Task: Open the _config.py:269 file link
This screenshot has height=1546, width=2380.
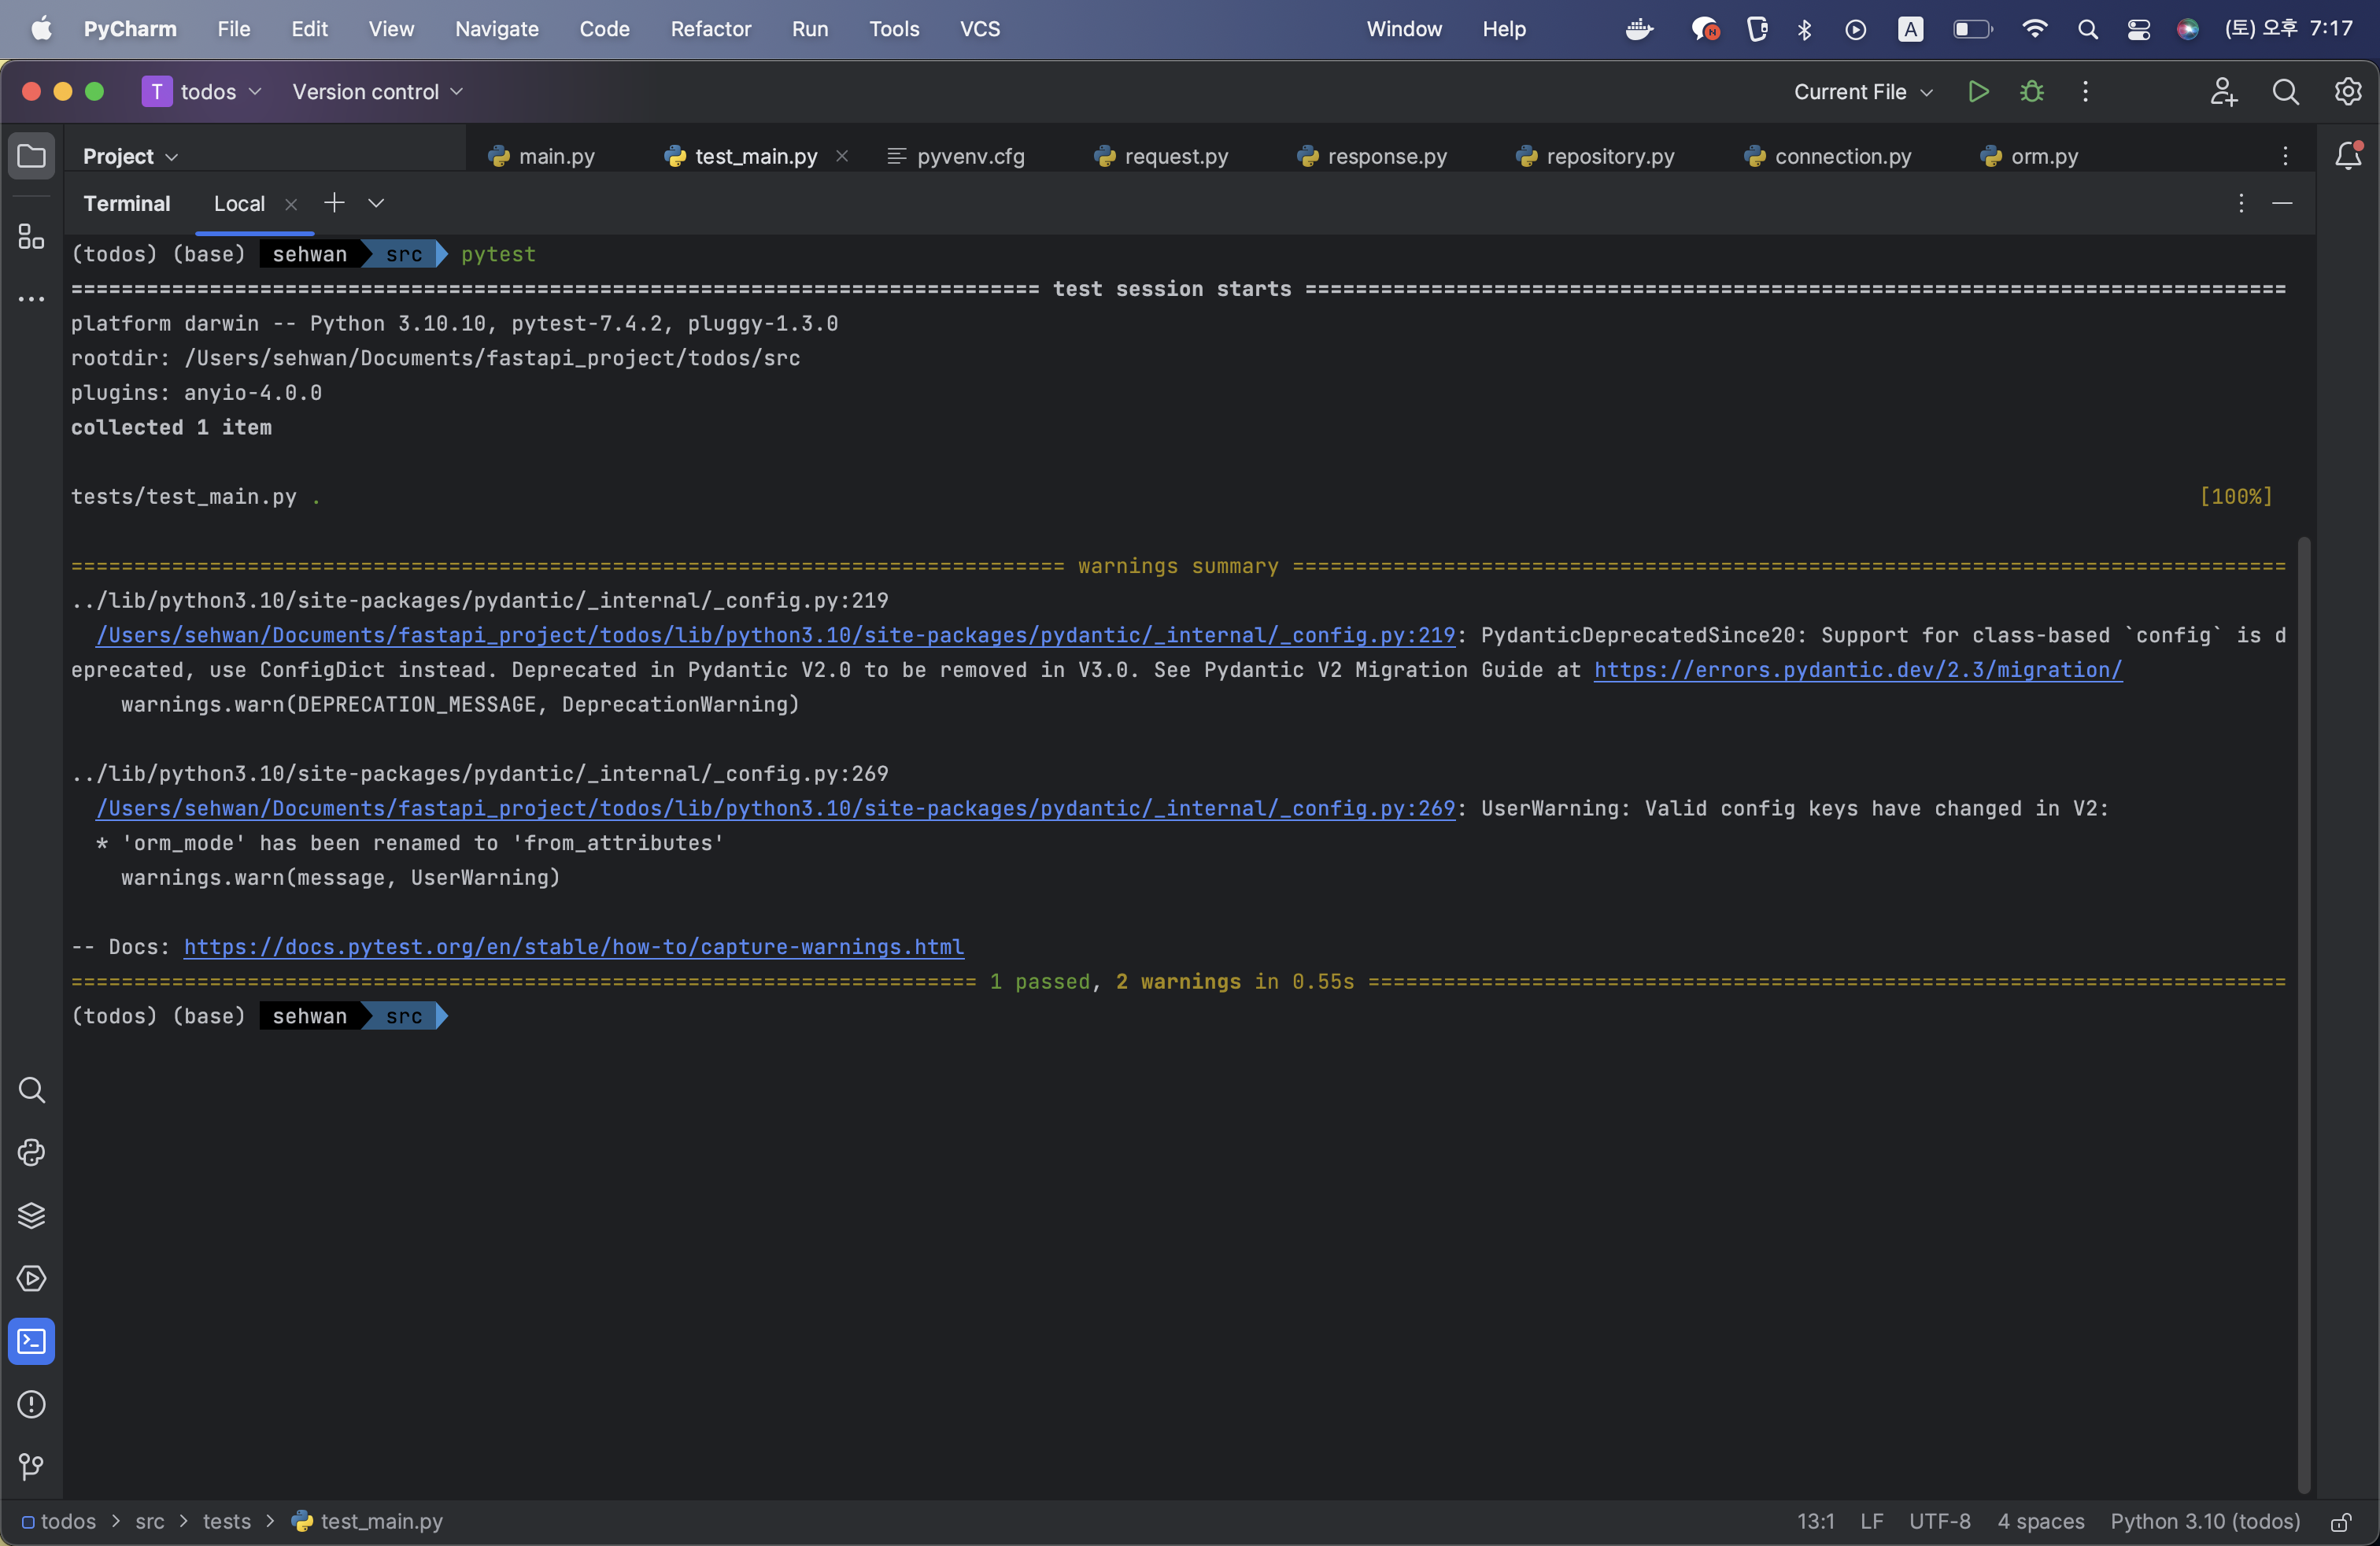Action: [x=775, y=808]
